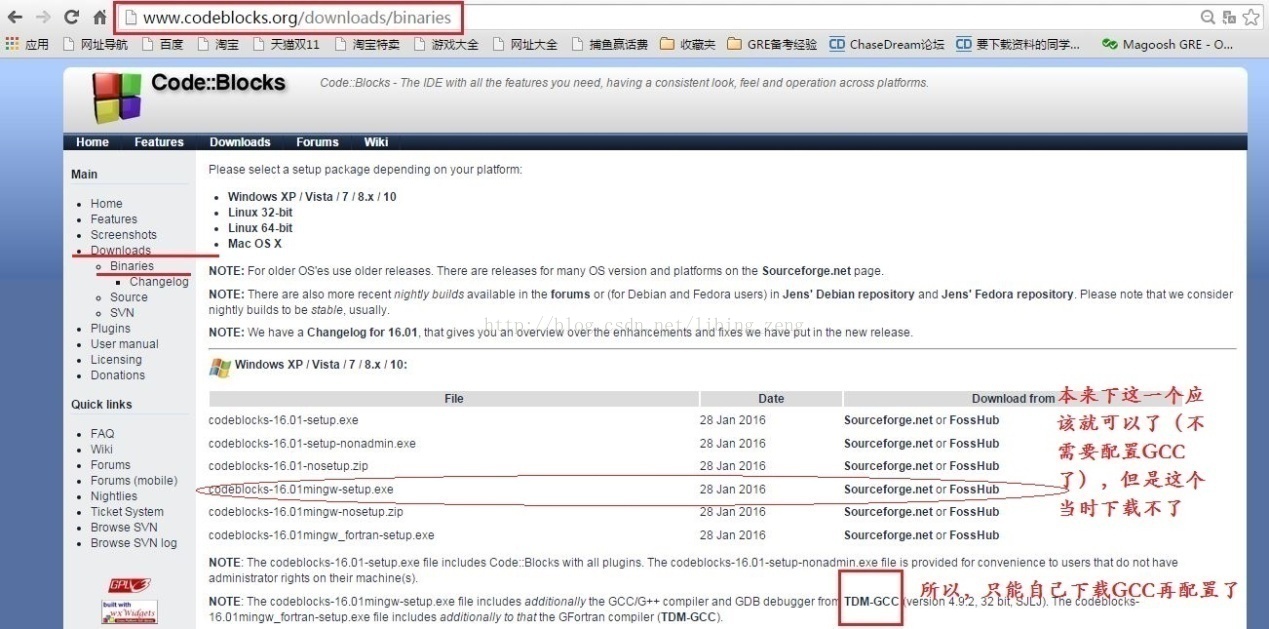Viewport: 1269px width, 629px height.
Task: Open Screenshots in the Main sidebar
Action: (x=123, y=235)
